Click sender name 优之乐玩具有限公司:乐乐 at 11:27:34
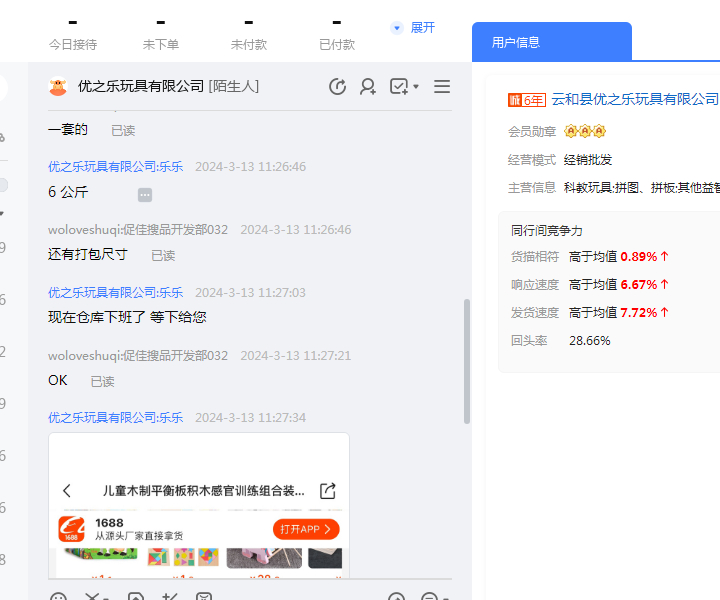This screenshot has height=600, width=720. pos(116,418)
